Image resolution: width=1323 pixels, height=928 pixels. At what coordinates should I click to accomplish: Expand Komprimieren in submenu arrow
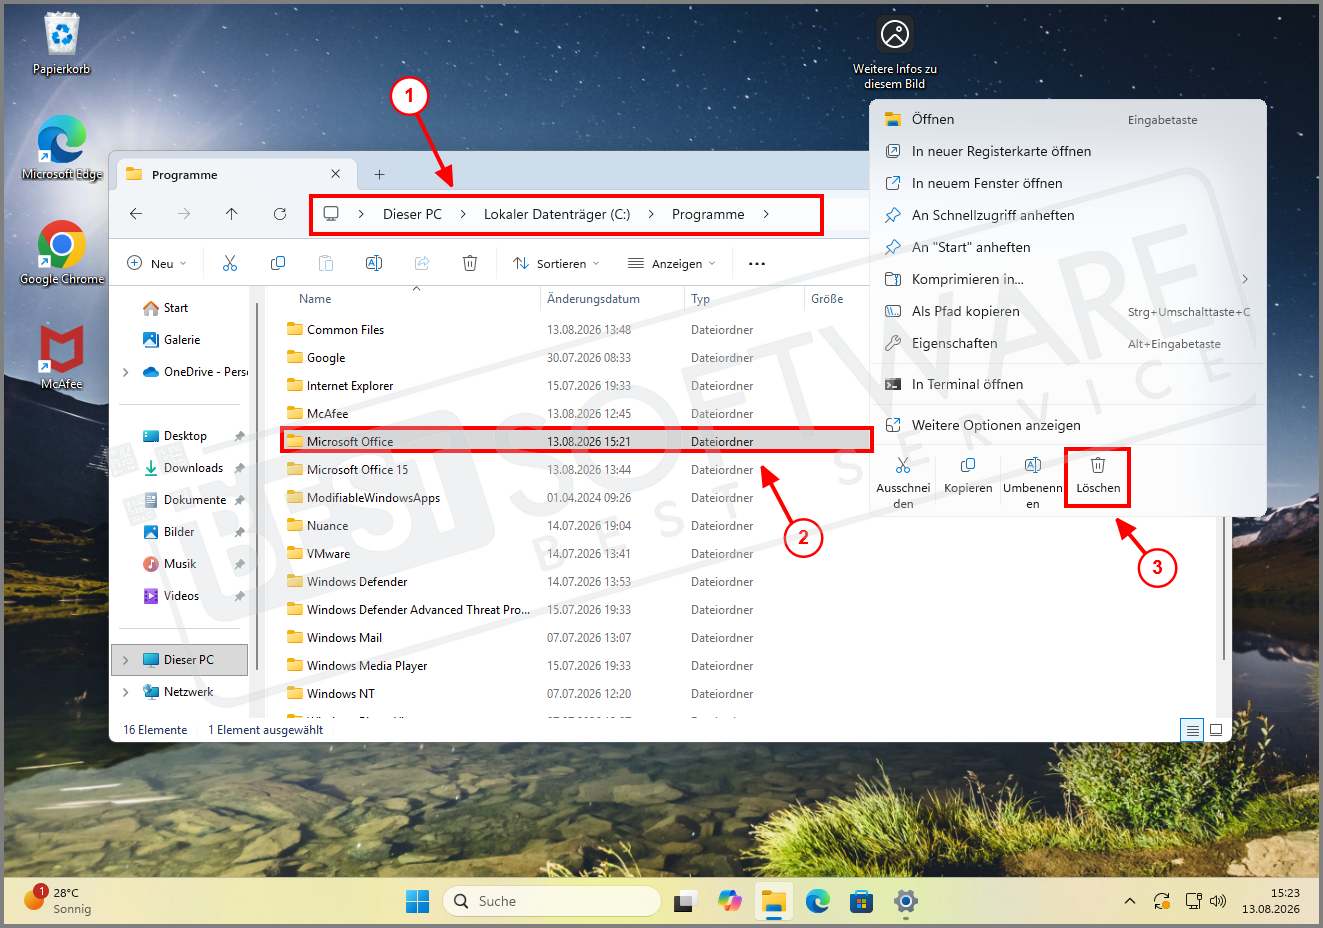[1245, 279]
